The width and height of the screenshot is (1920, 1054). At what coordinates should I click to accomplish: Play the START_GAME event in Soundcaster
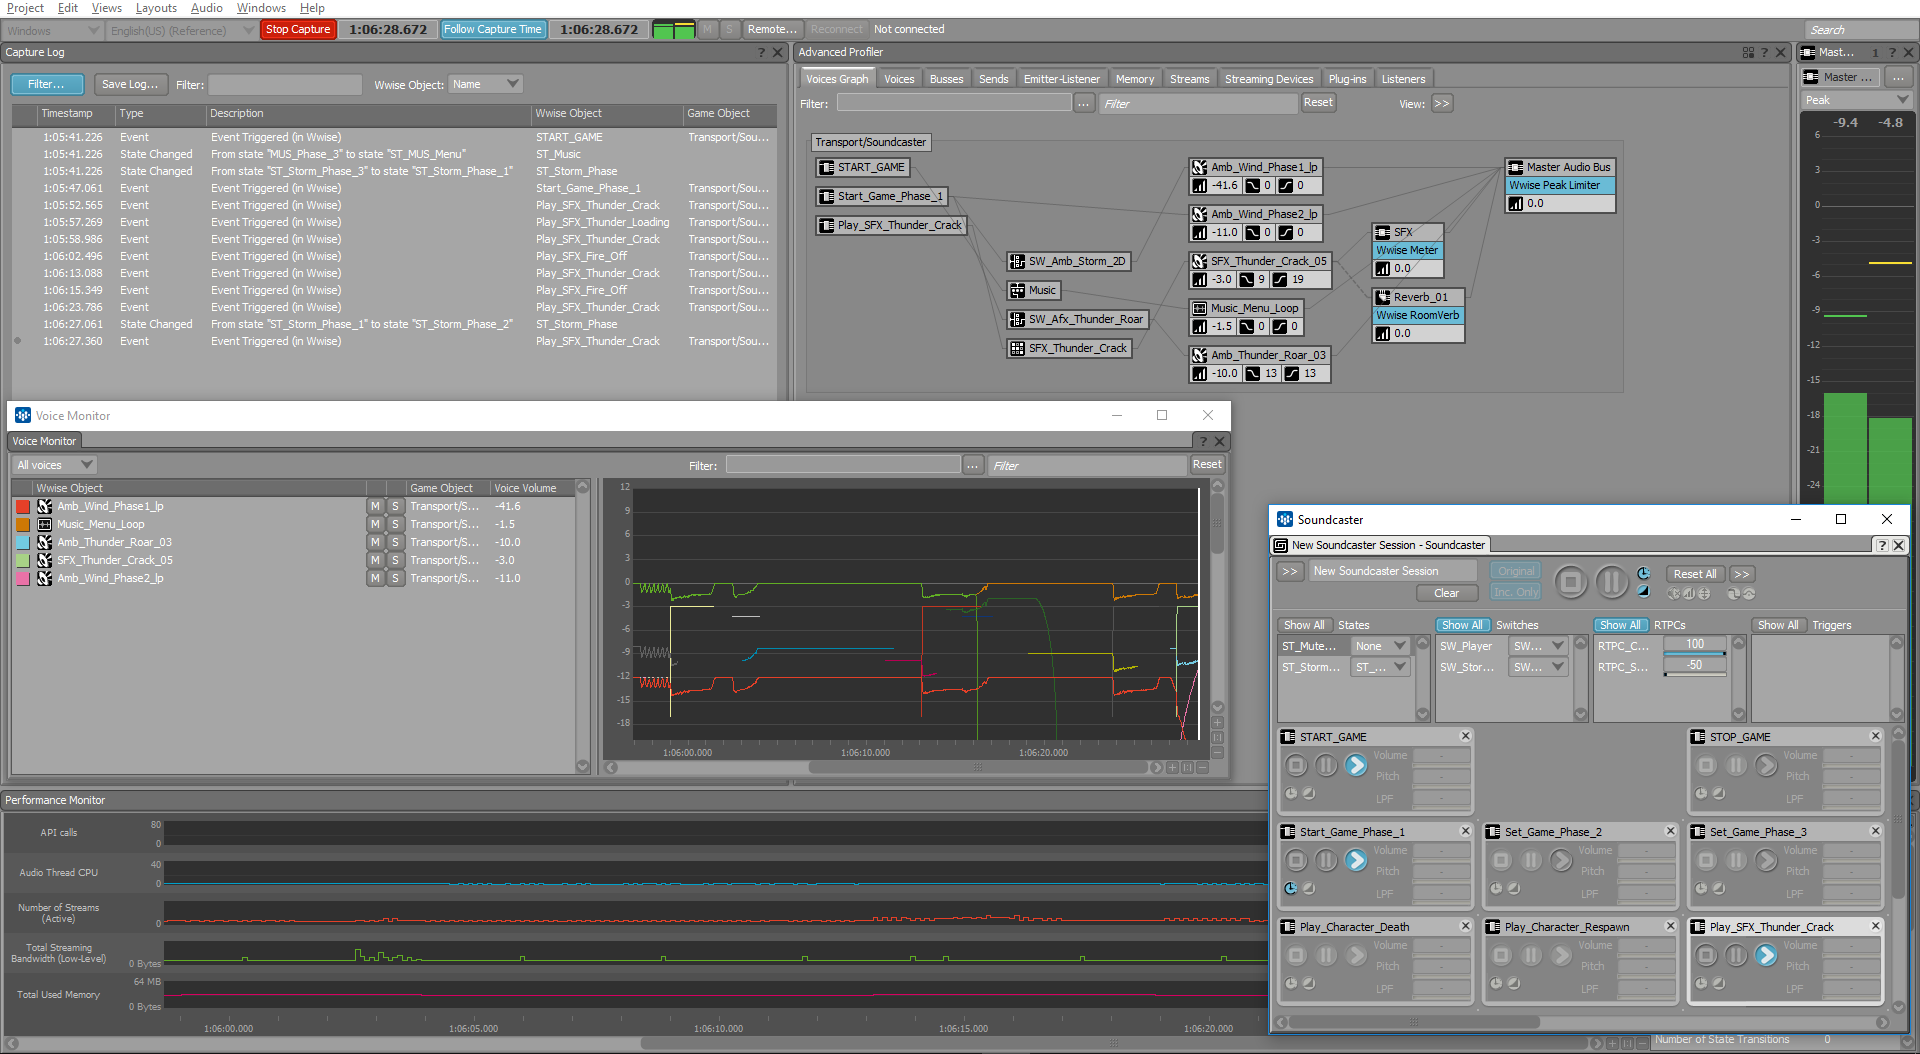(1356, 766)
